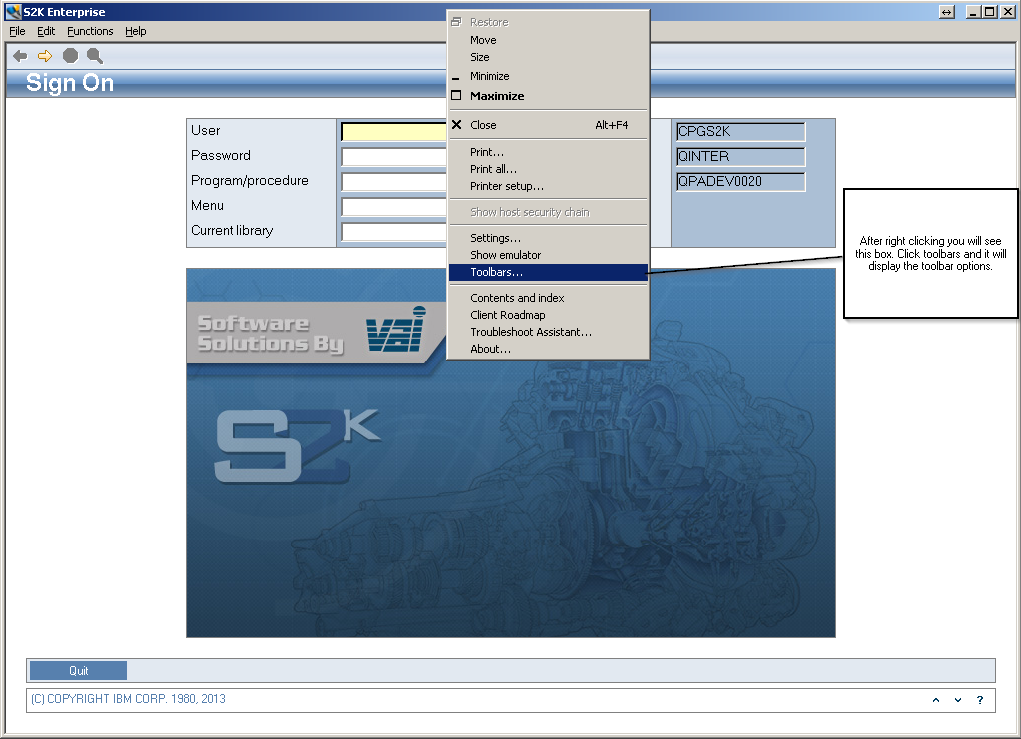The image size is (1021, 739).
Task: Open the File menu
Action: point(18,31)
